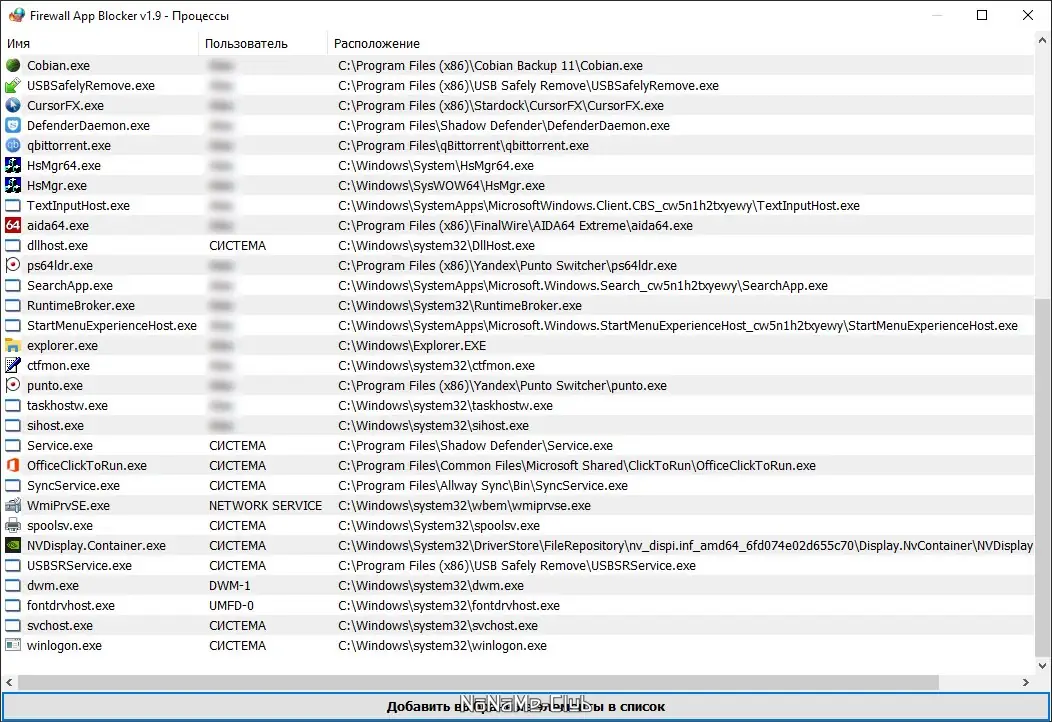1052x722 pixels.
Task: Select the SyncService.exe icon
Action: click(13, 485)
